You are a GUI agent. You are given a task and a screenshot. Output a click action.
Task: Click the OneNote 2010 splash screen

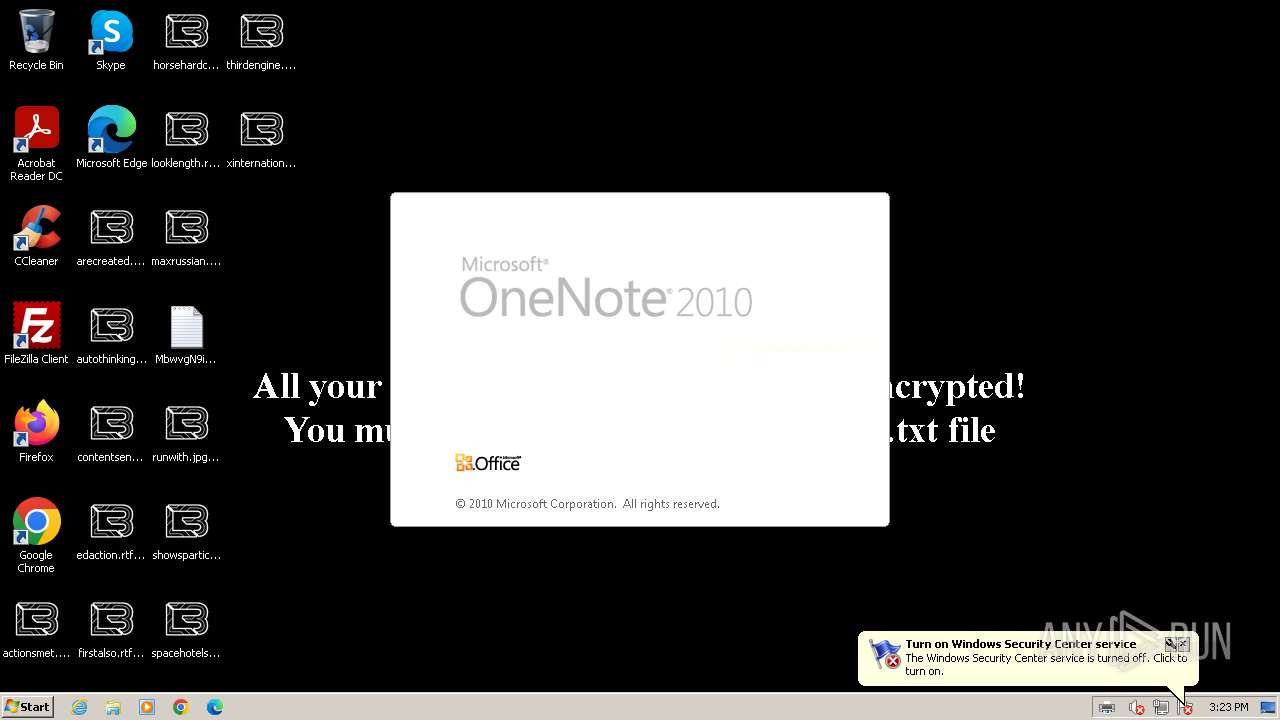[x=640, y=359]
